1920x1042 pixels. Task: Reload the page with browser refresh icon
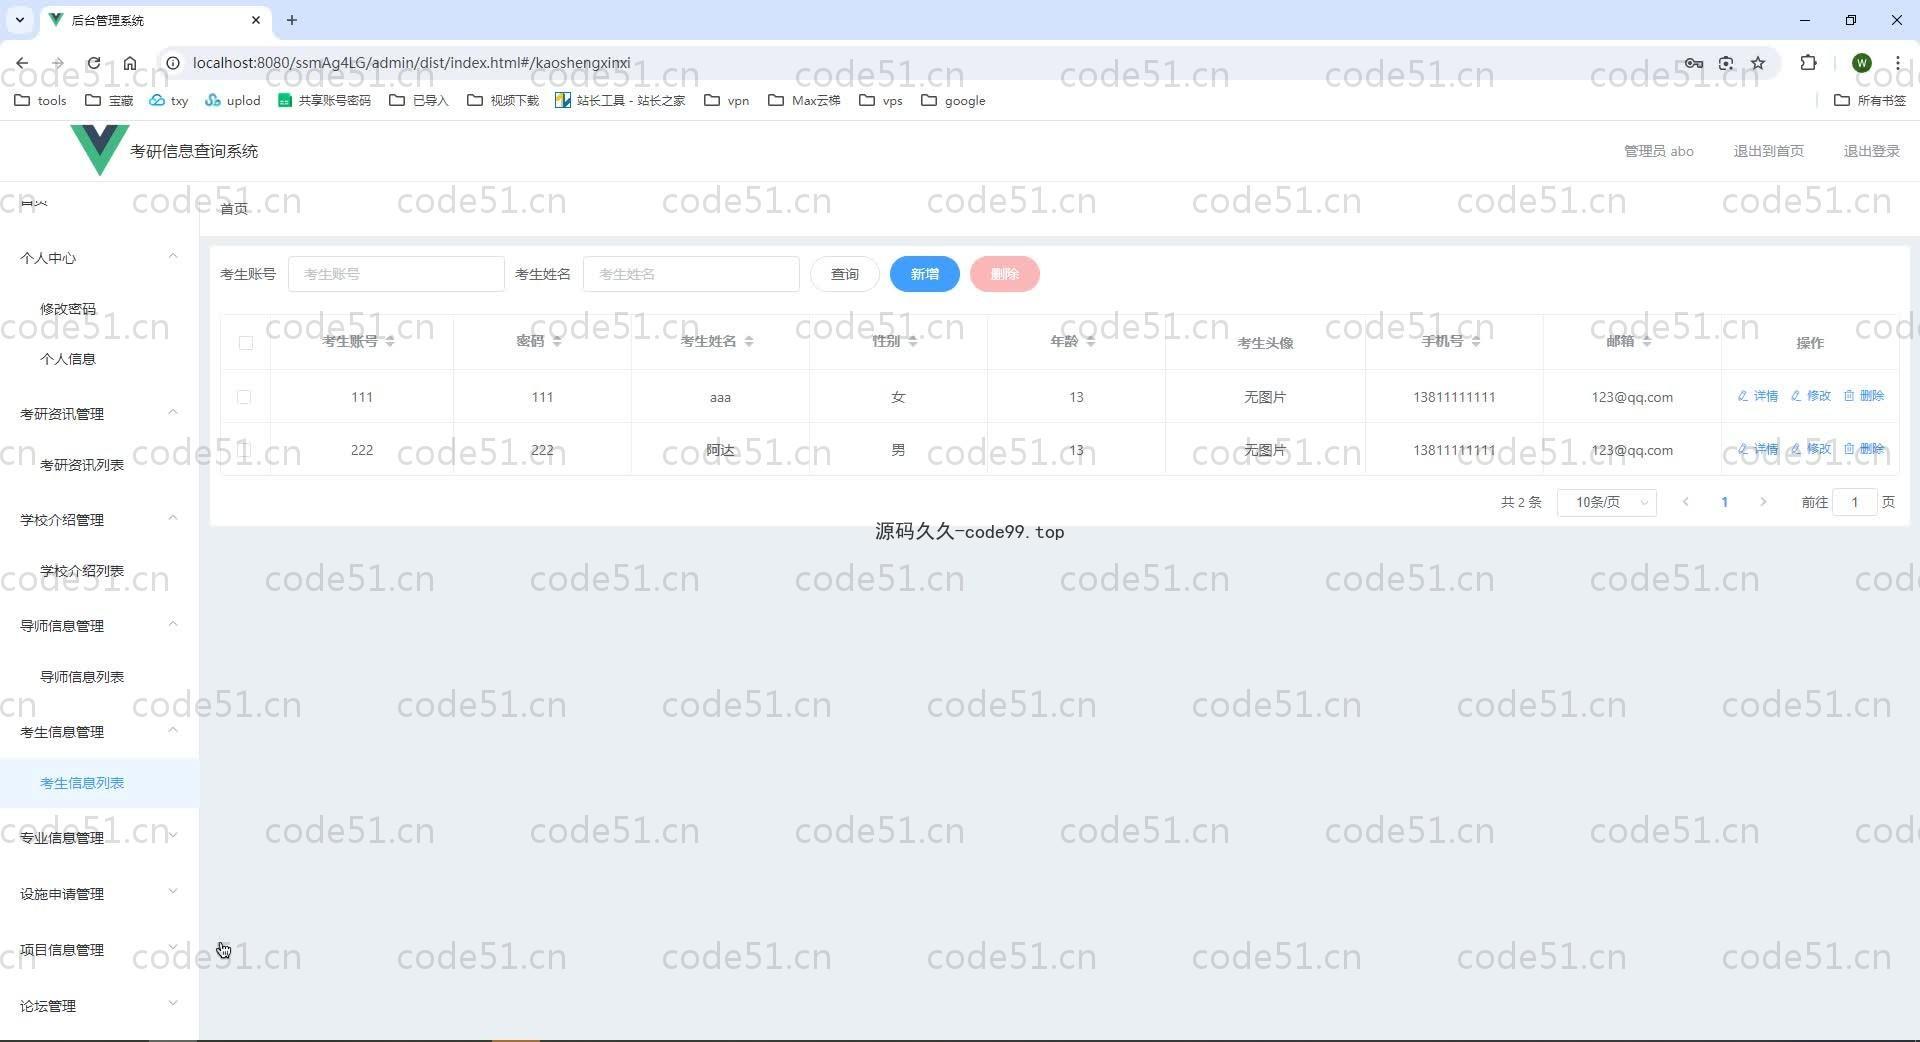pos(93,63)
